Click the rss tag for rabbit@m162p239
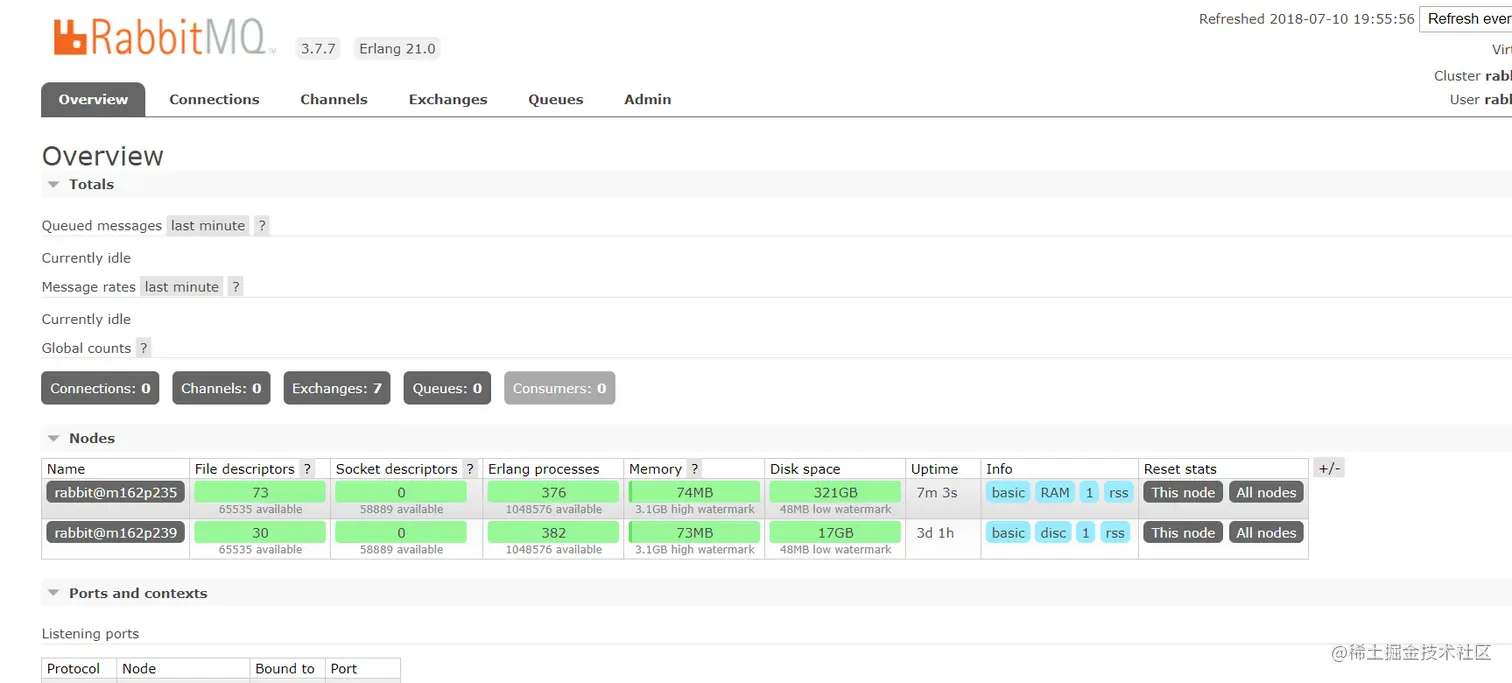The width and height of the screenshot is (1512, 683). pyautogui.click(x=1114, y=533)
